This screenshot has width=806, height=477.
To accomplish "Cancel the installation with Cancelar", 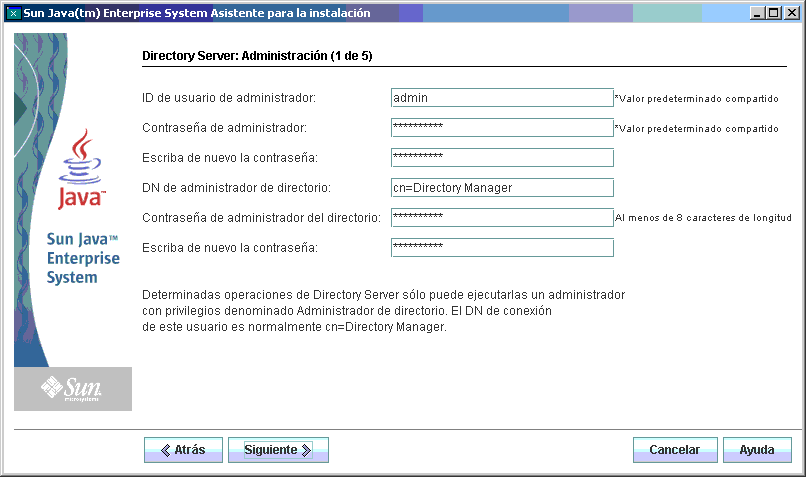I will point(675,450).
